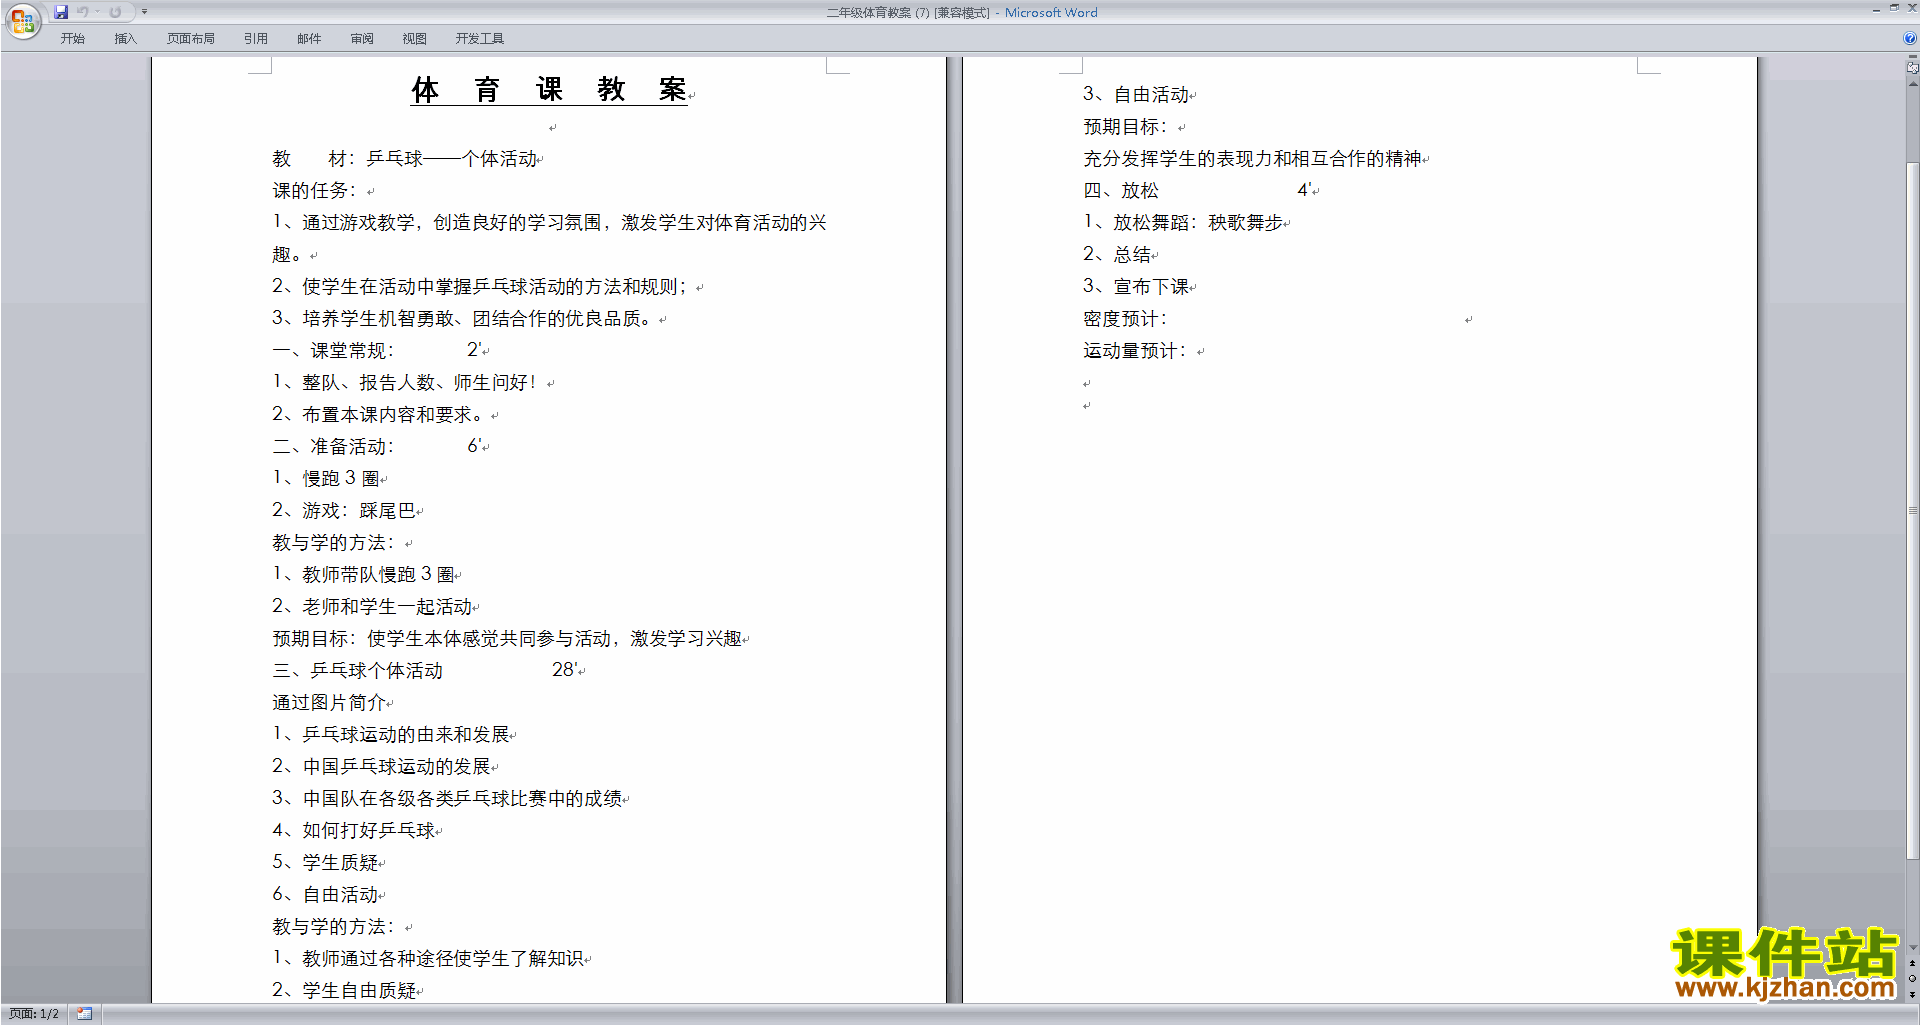Open the Select Browse Object button

(1912, 979)
